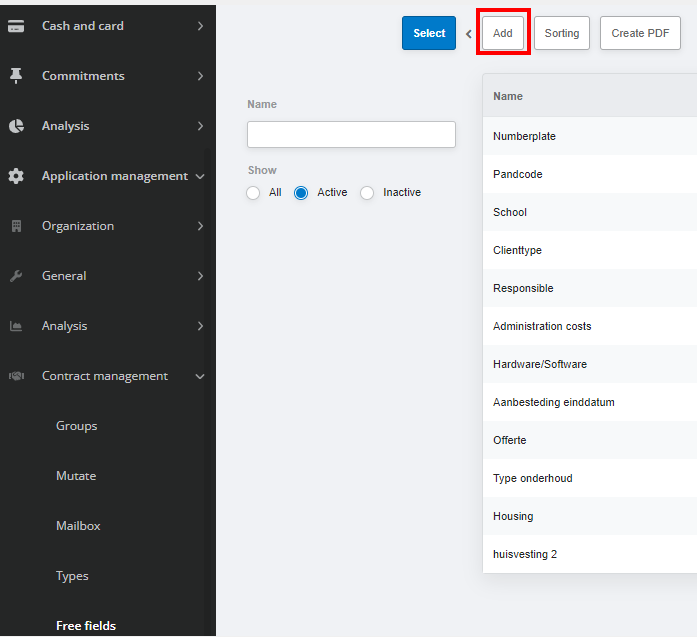Click the Cash and card credit-card icon
697x637 pixels.
coord(16,26)
